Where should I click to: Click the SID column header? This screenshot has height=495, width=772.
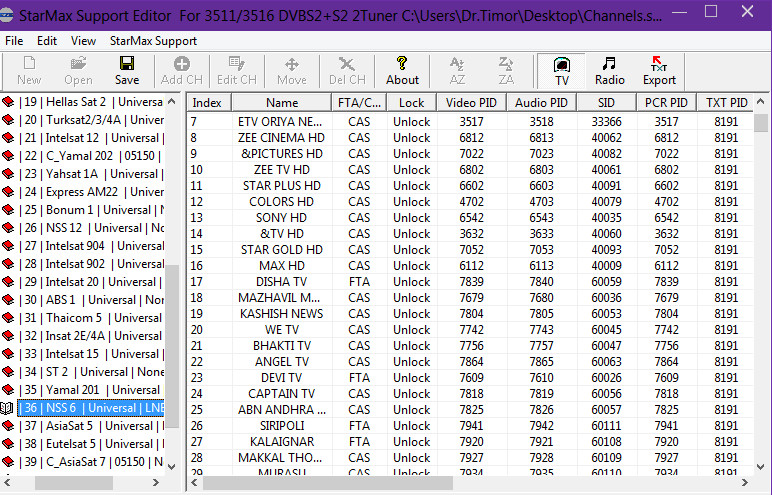coord(606,102)
